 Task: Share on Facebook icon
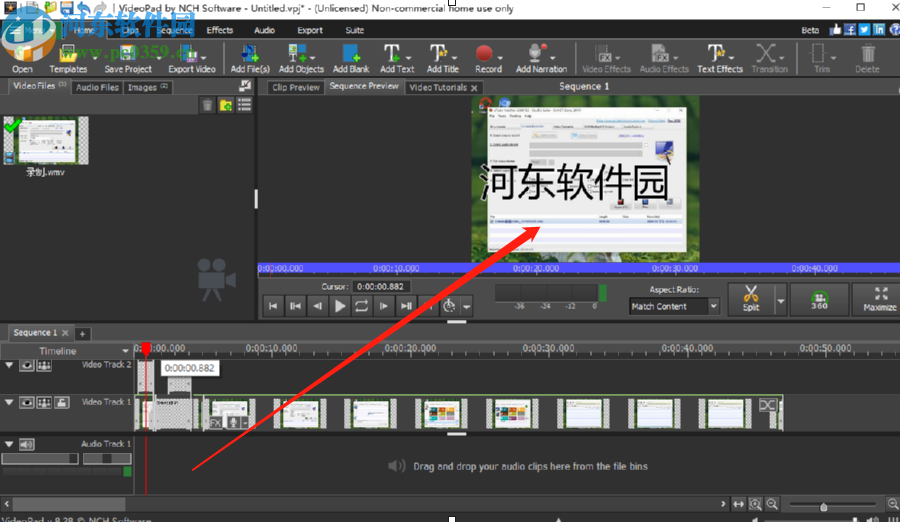click(849, 30)
